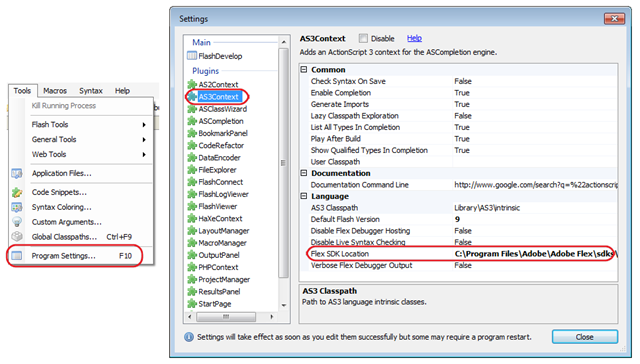Image resolution: width=640 pixels, height=364 pixels.
Task: Click the AS3Context plugin puzzle icon
Action: [192, 97]
